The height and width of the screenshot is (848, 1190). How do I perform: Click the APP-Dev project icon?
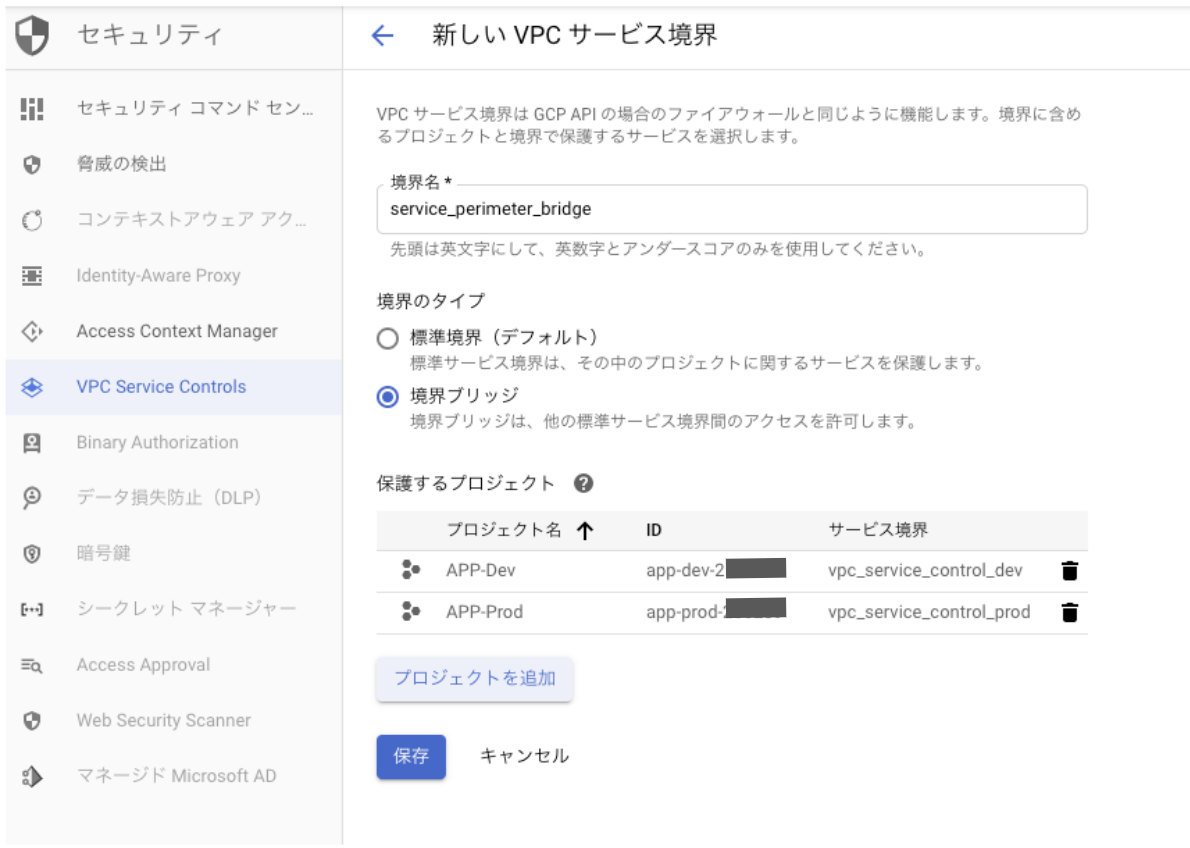tap(411, 570)
